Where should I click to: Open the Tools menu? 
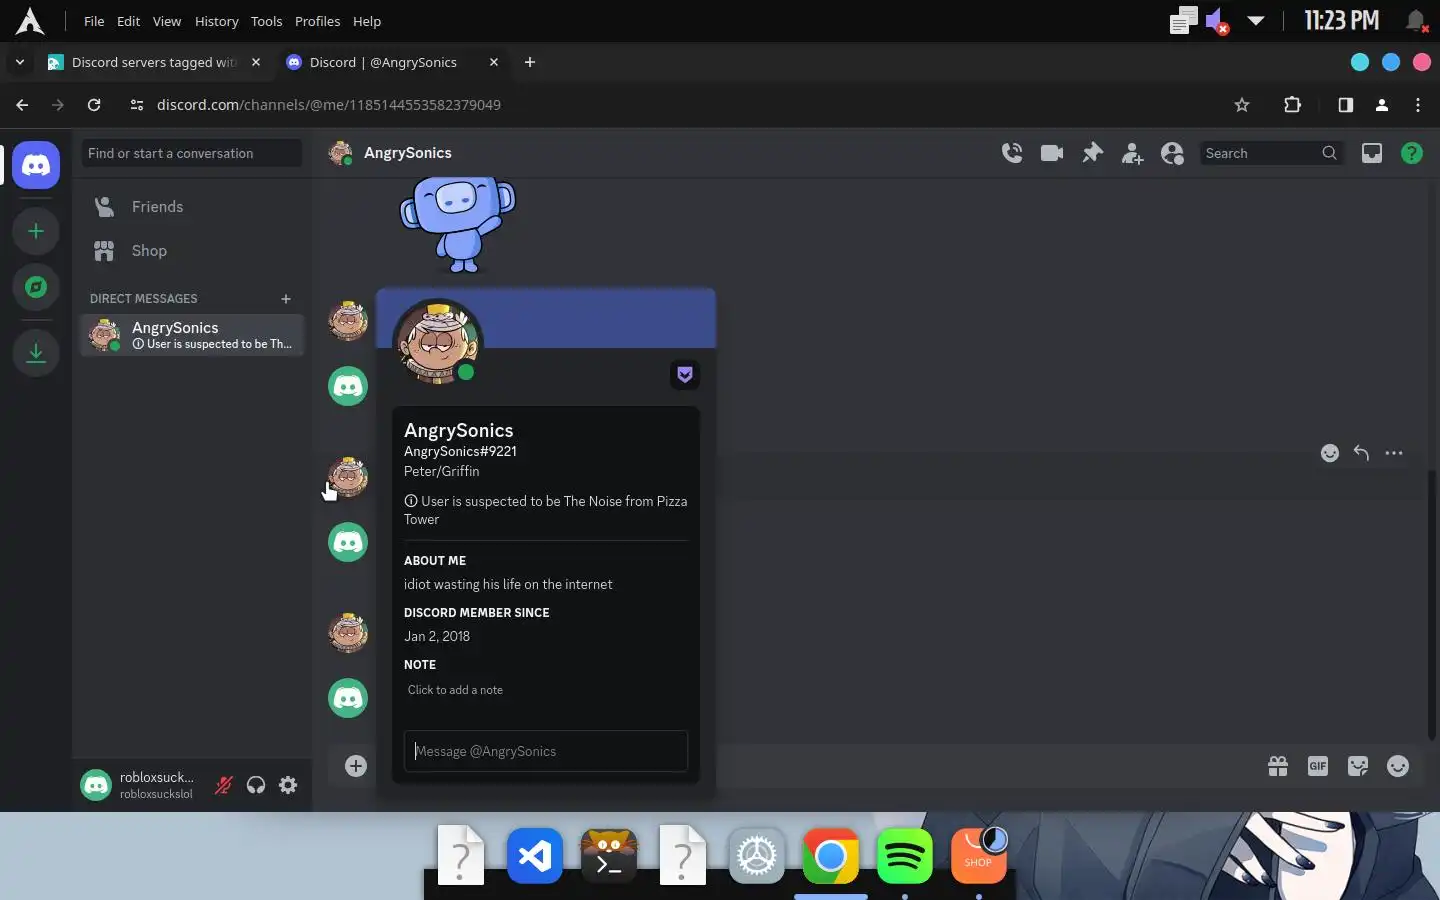click(266, 21)
